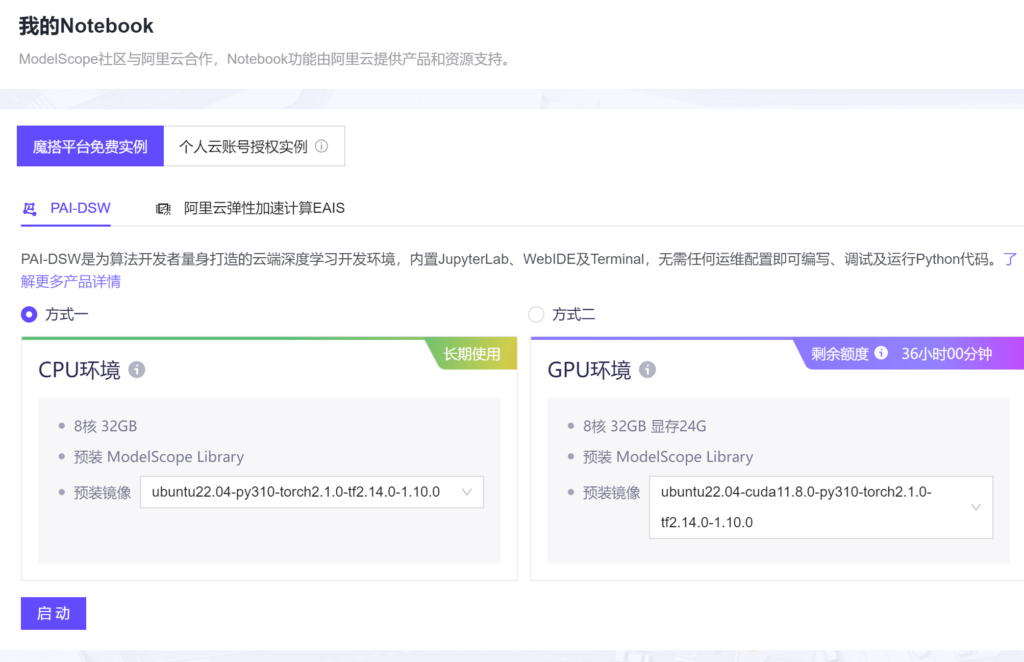Click the info icon next to GPU环境
Image resolution: width=1024 pixels, height=662 pixels.
click(x=647, y=370)
